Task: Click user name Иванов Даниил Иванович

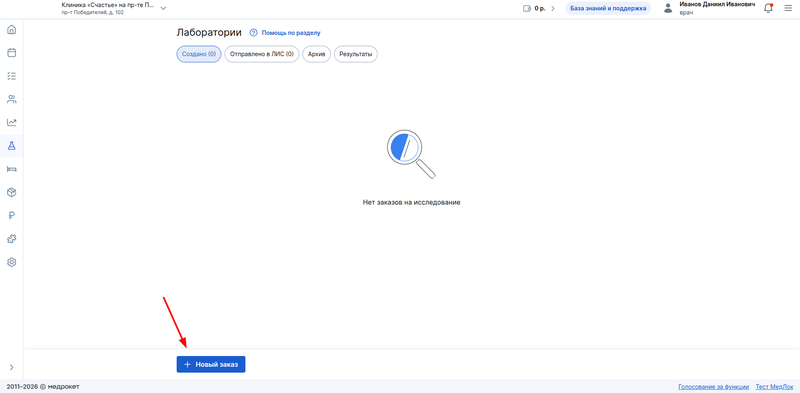Action: click(x=718, y=4)
